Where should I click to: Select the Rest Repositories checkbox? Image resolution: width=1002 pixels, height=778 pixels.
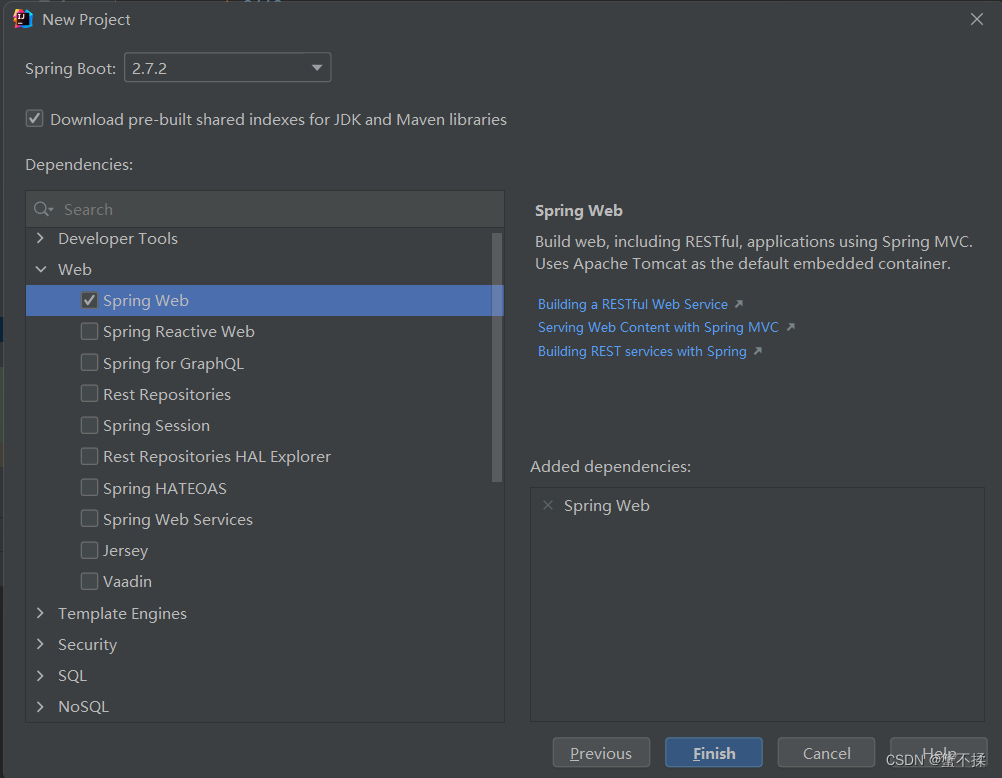coord(89,394)
